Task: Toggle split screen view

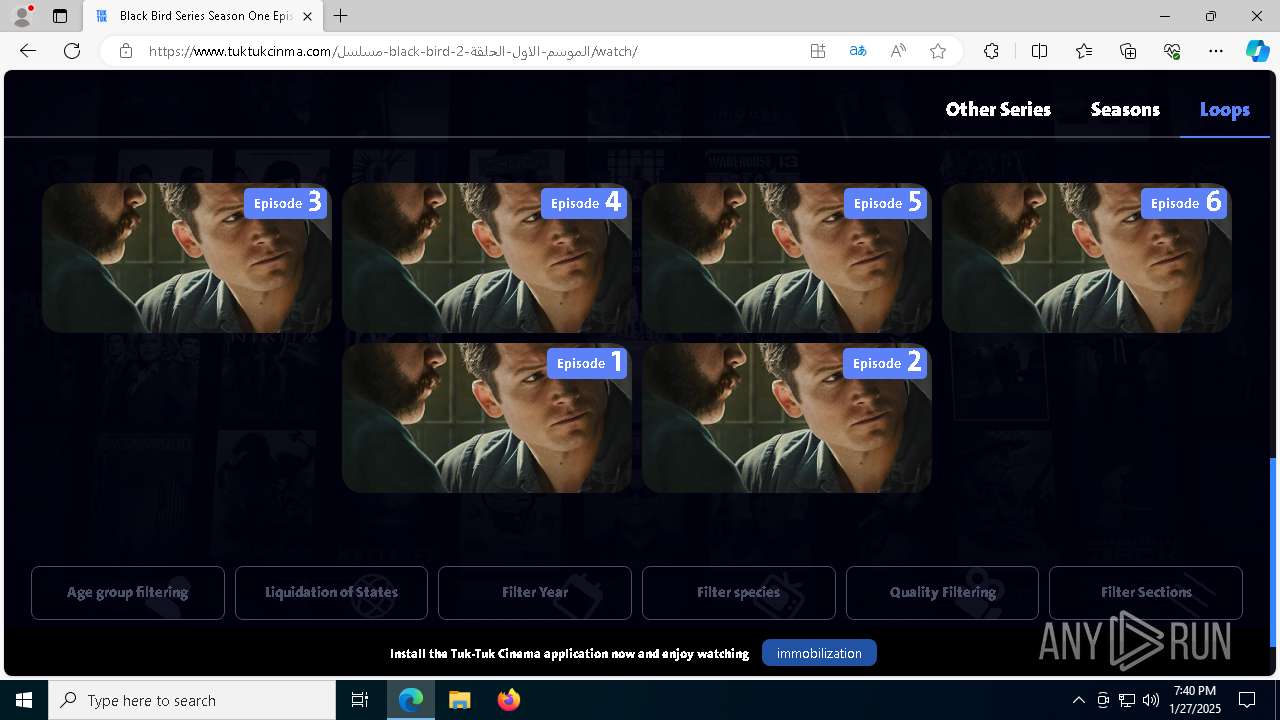Action: tap(1039, 51)
